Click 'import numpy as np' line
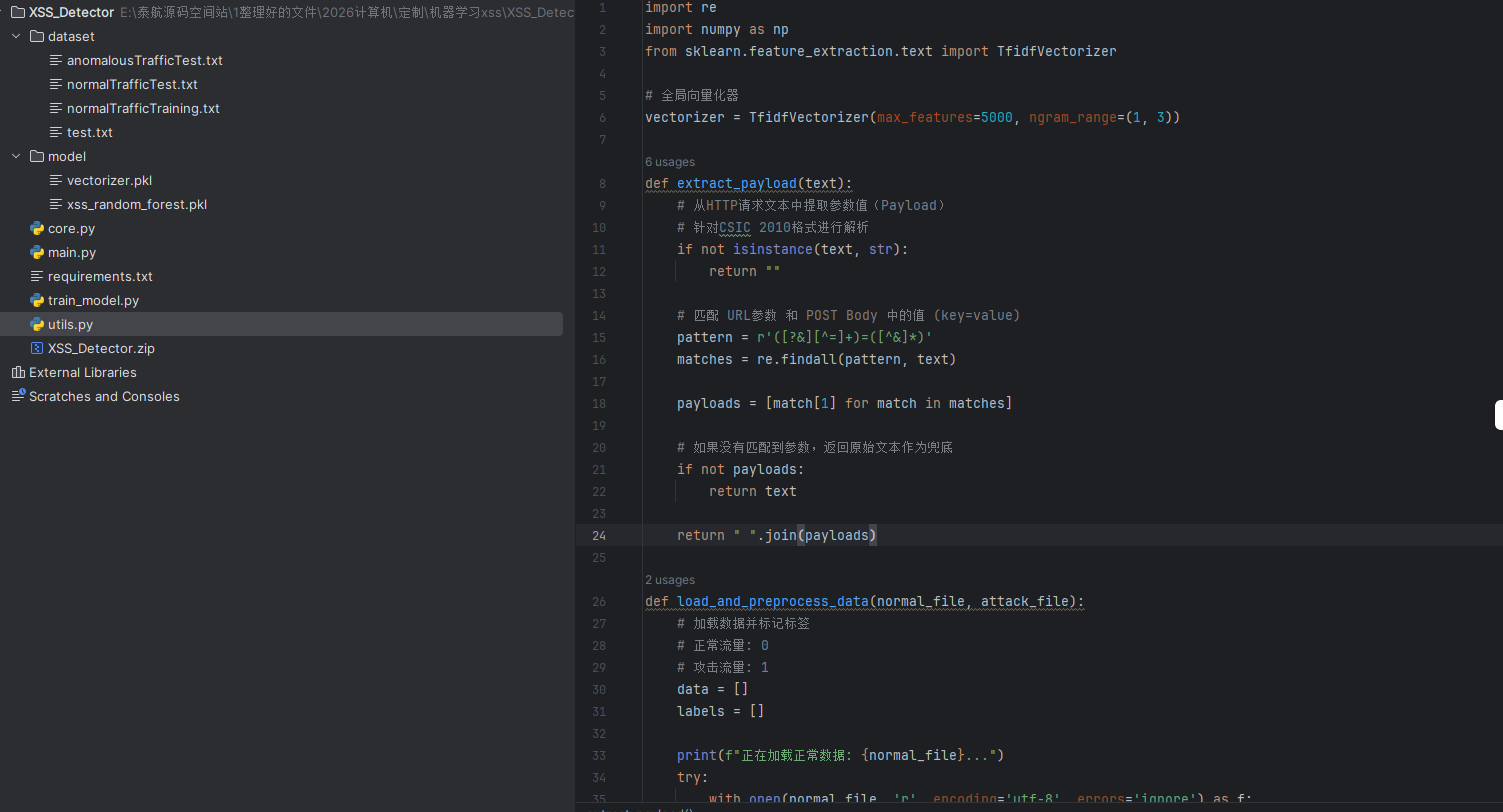1503x812 pixels. pyautogui.click(x=717, y=29)
